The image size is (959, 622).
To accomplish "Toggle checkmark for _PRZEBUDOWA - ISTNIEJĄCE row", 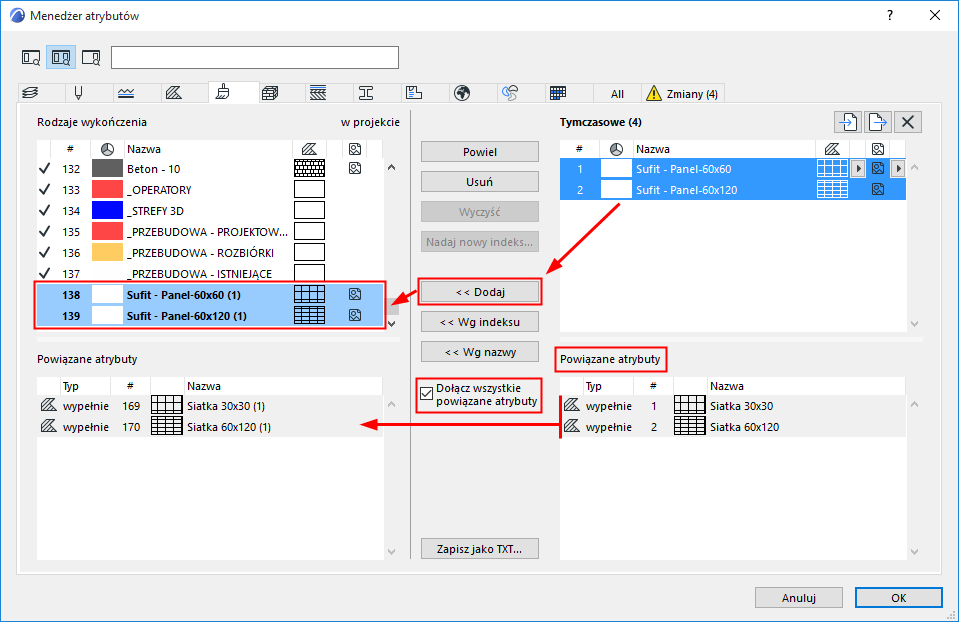I will pos(45,273).
